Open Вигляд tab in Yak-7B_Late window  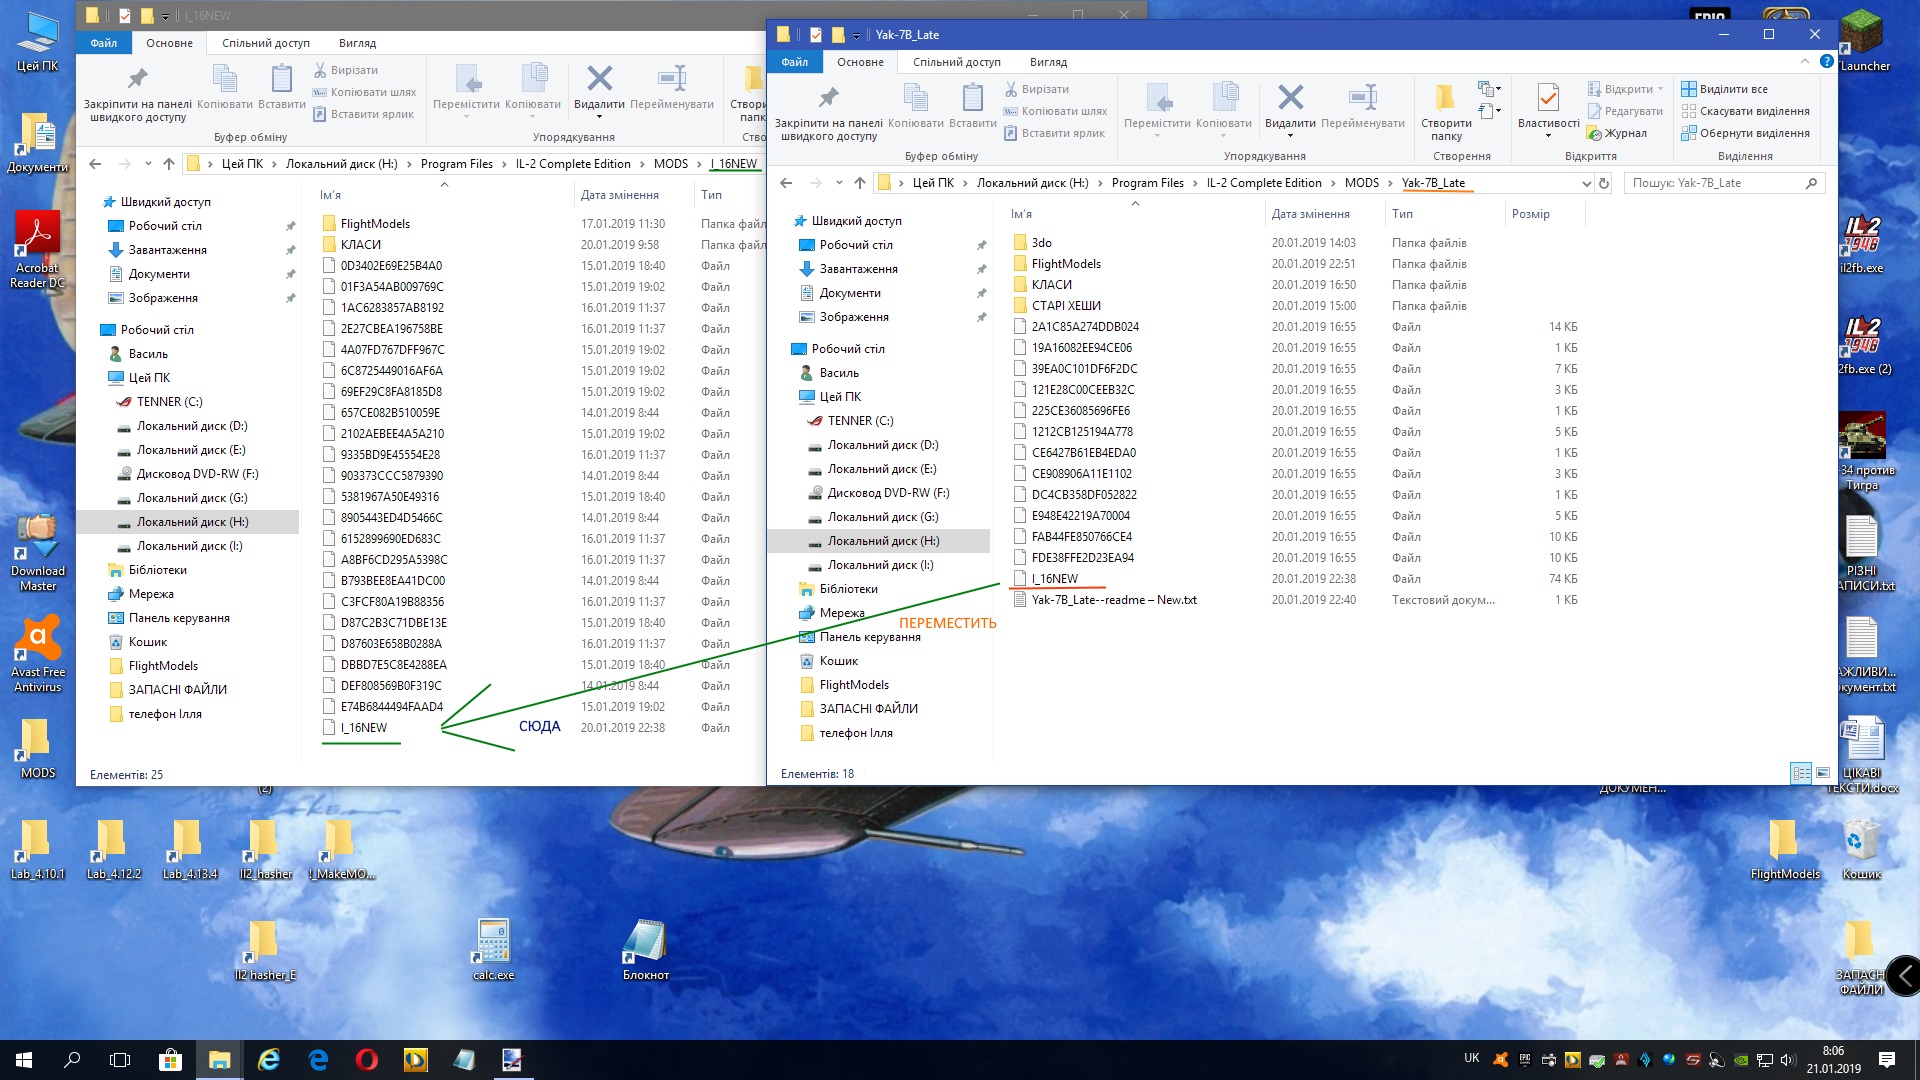tap(1048, 62)
